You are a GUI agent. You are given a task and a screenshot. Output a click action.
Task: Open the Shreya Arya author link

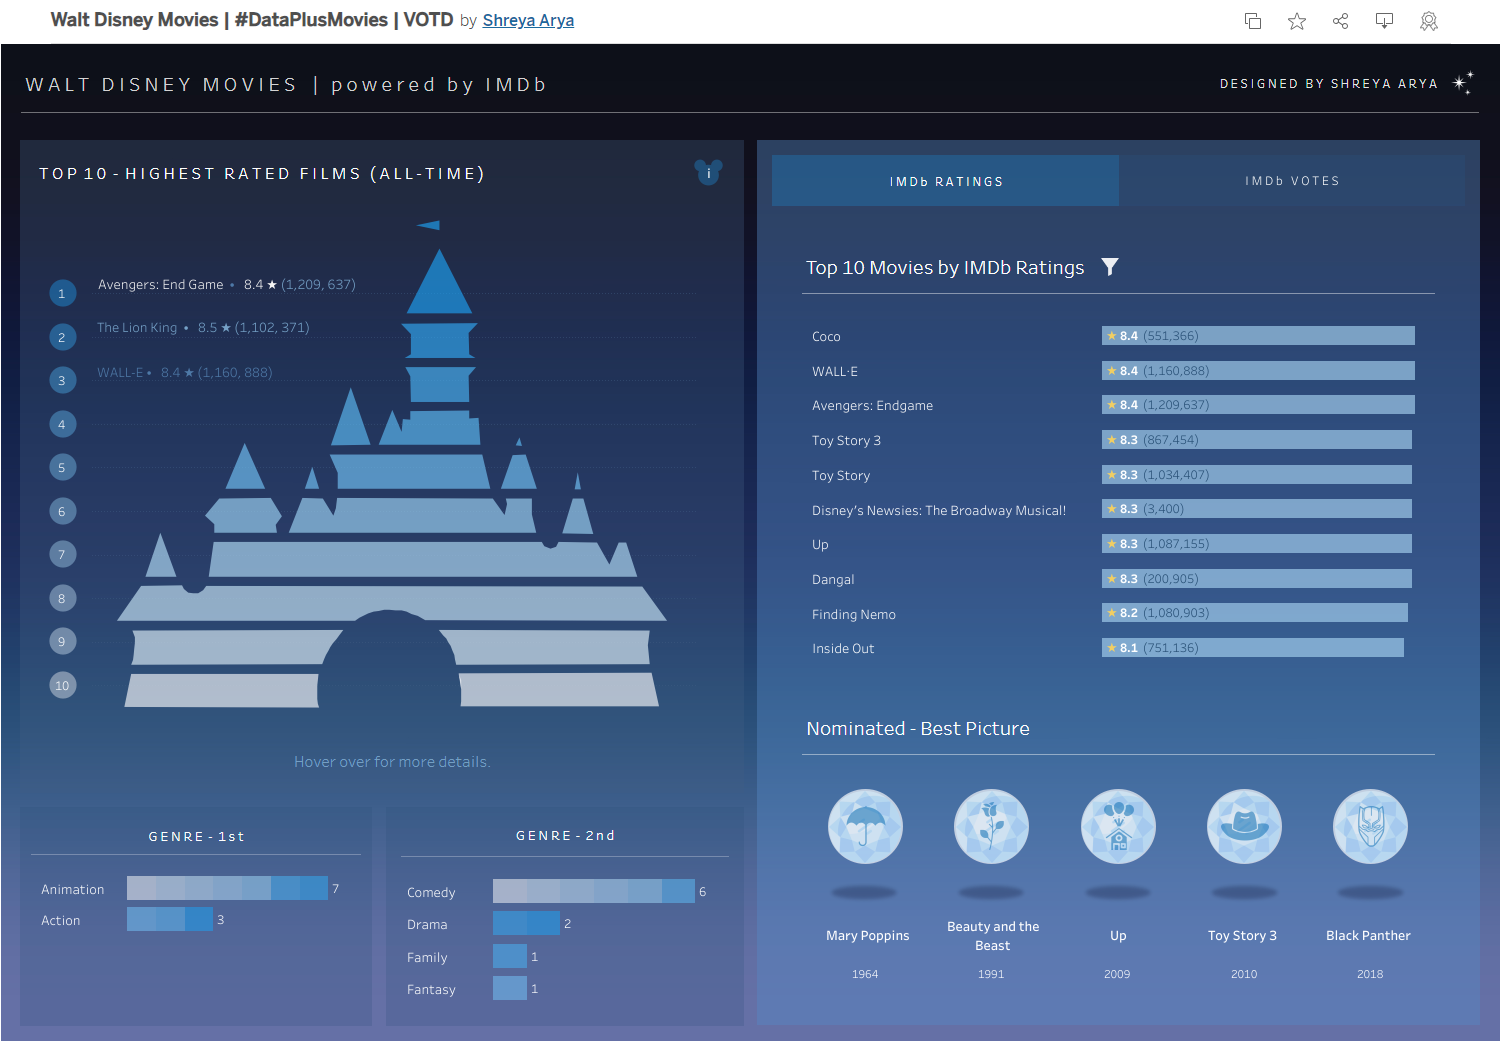(528, 21)
